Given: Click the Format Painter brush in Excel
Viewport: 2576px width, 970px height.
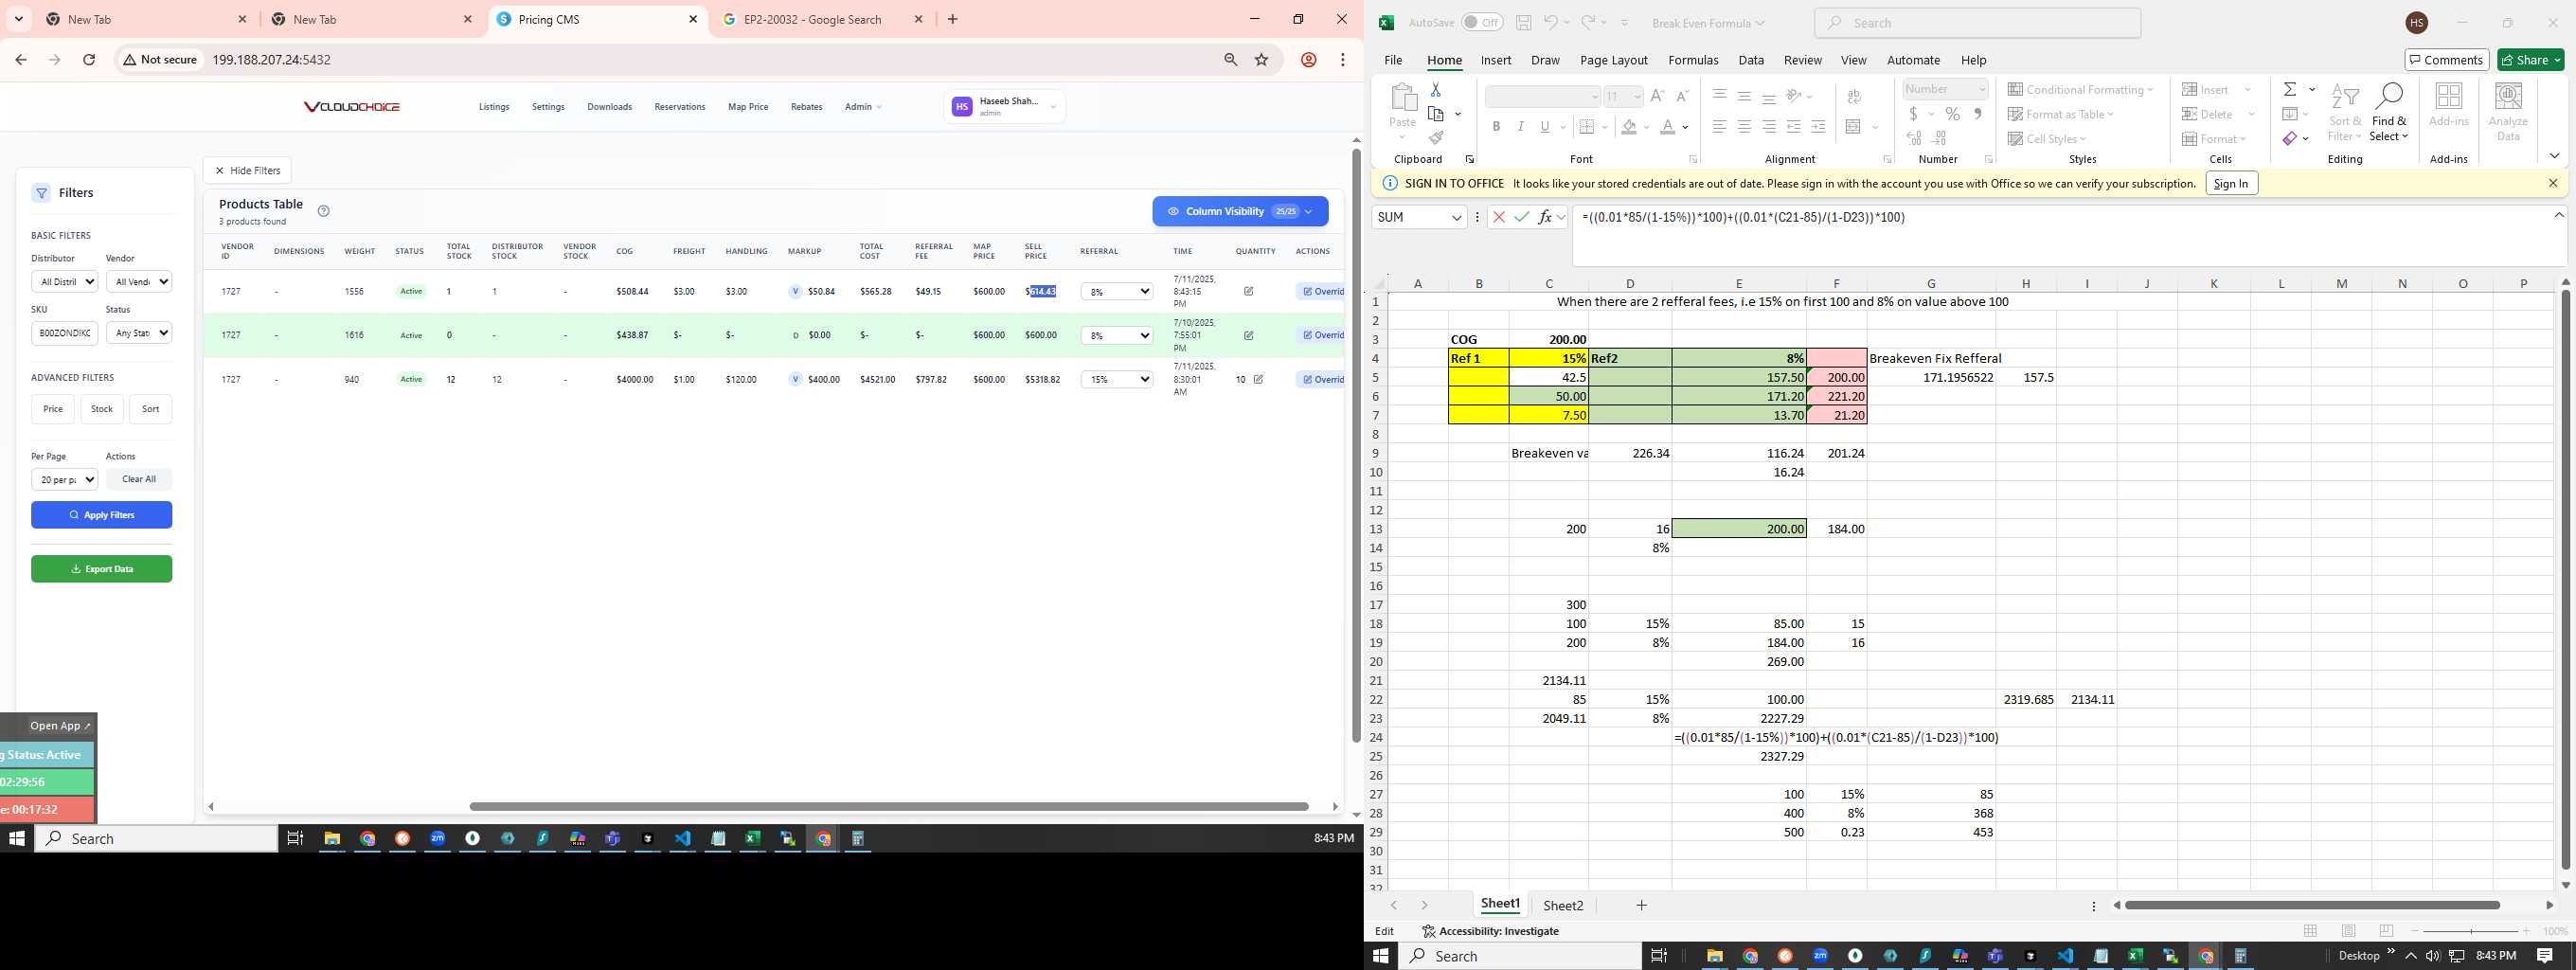Looking at the screenshot, I should pyautogui.click(x=1436, y=138).
